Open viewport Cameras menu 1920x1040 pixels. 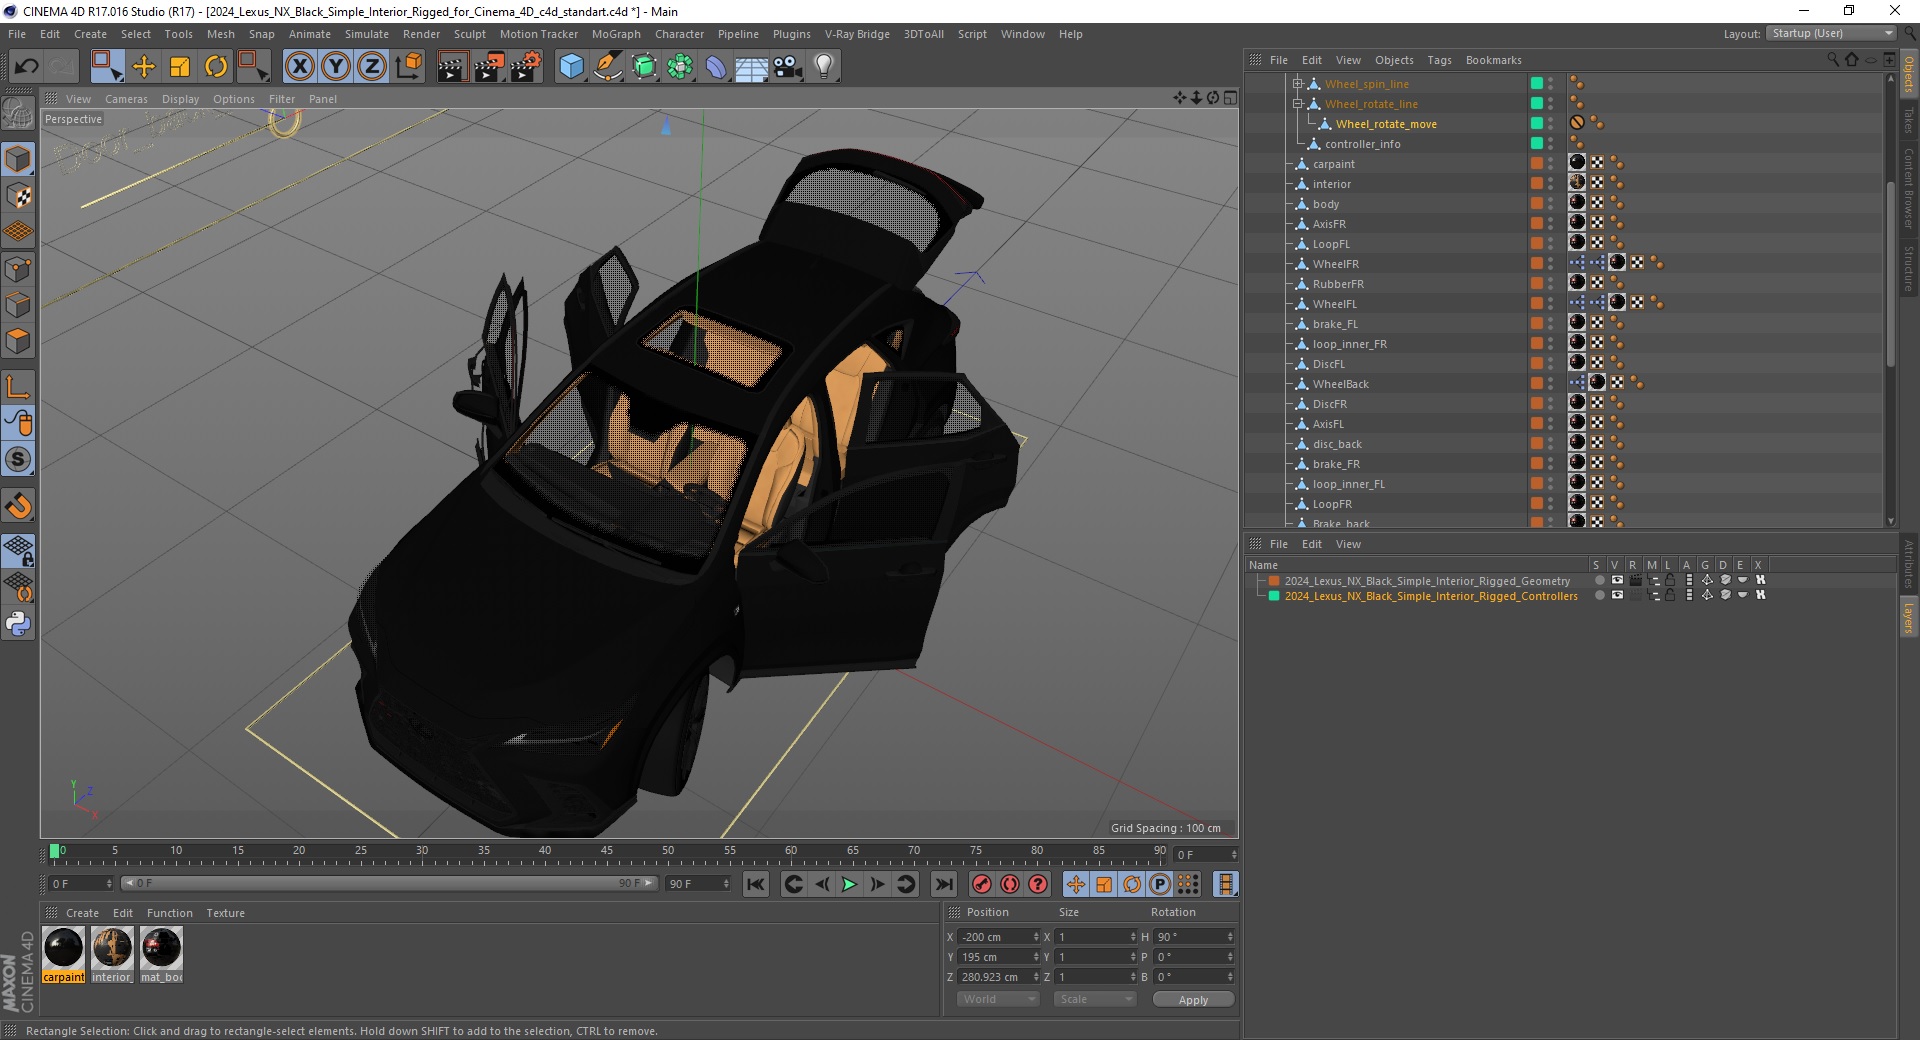click(x=126, y=99)
